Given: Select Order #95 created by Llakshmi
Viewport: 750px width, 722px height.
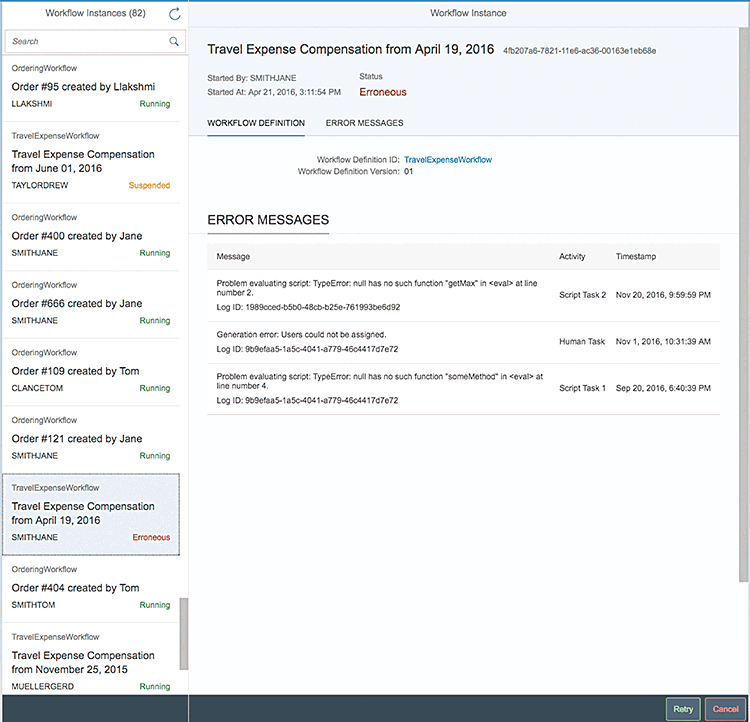Looking at the screenshot, I should pos(91,86).
